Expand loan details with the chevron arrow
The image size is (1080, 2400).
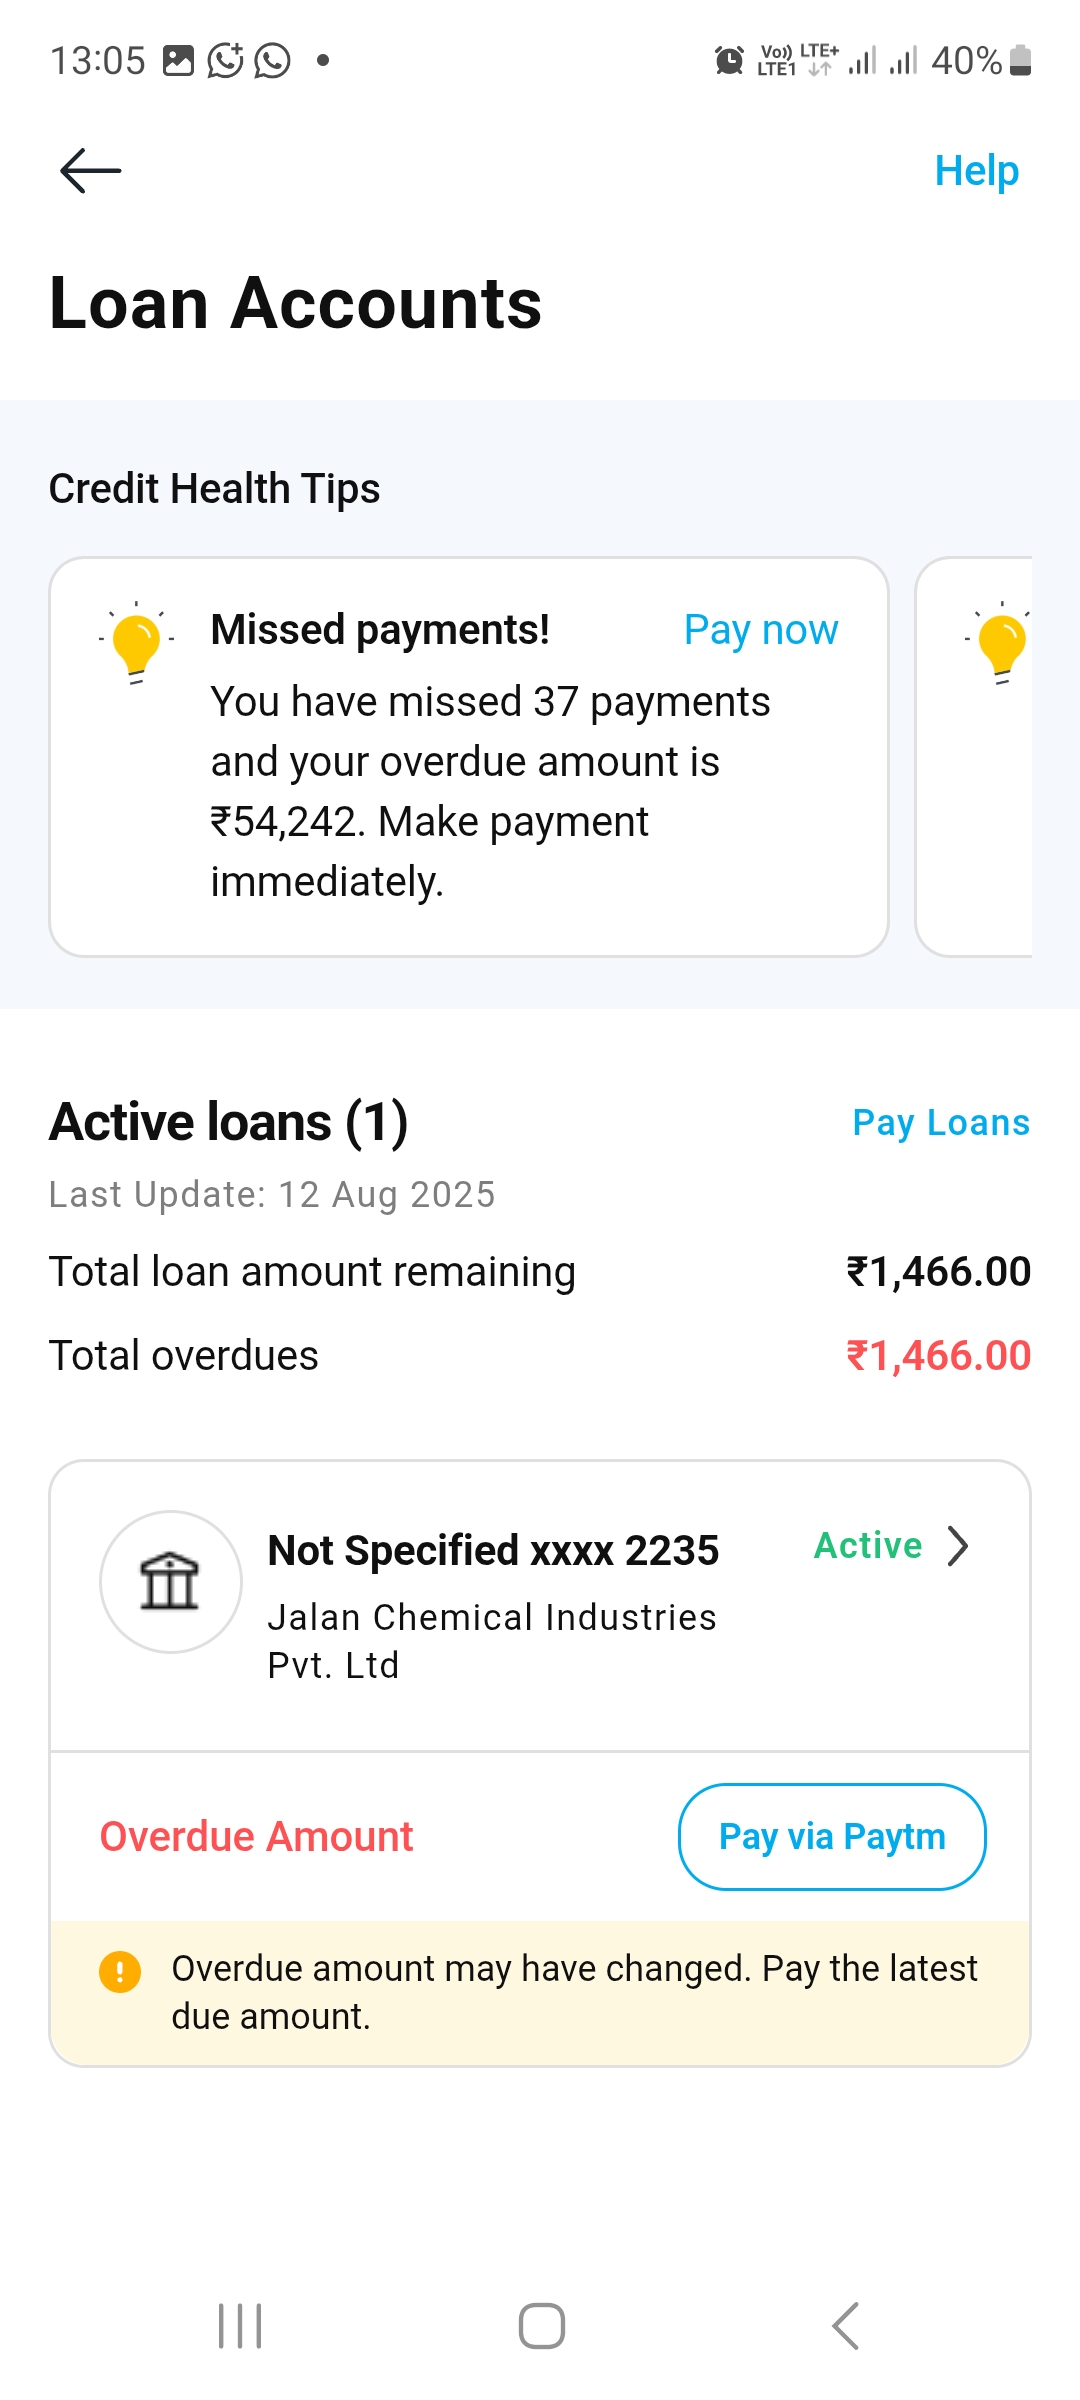click(958, 1546)
